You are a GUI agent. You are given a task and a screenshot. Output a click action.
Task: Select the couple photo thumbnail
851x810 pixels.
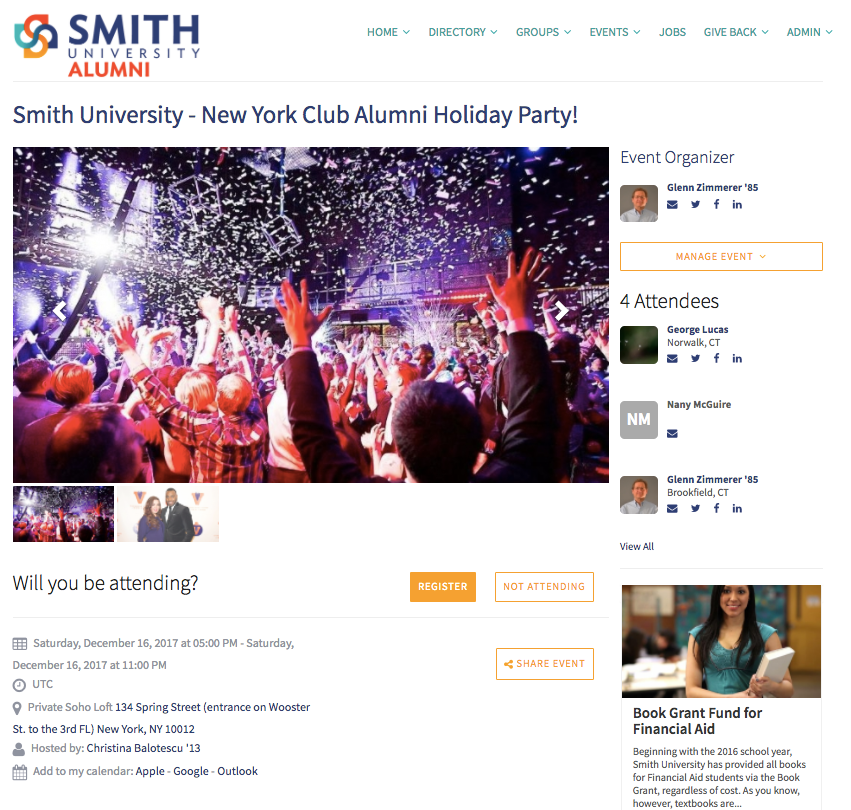click(168, 514)
